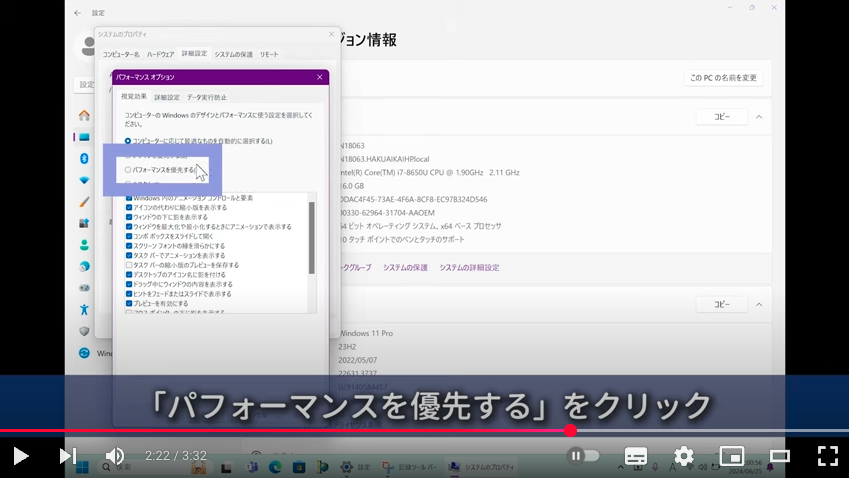
Task: Open Accessibility figure icon
Action: pos(84,310)
